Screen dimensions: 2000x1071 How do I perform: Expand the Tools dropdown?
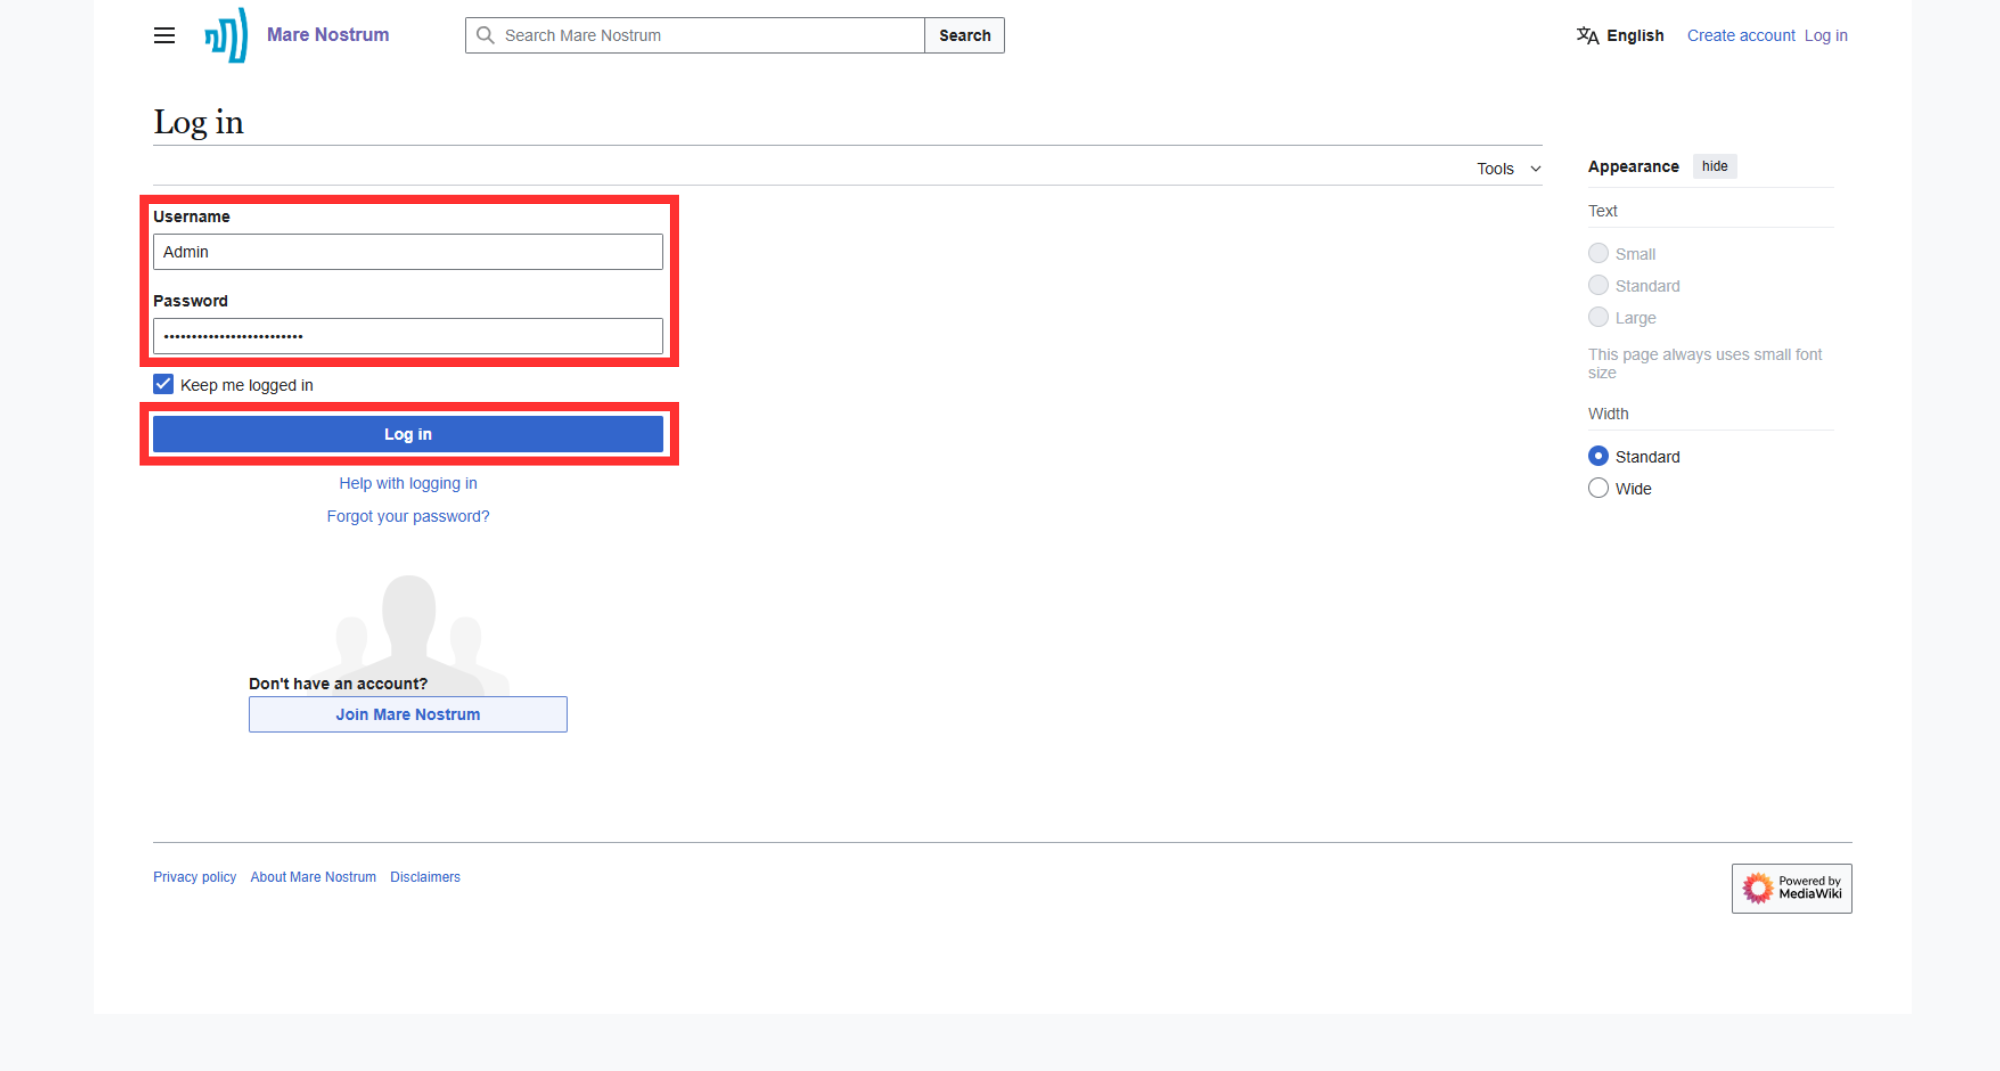coord(1509,168)
